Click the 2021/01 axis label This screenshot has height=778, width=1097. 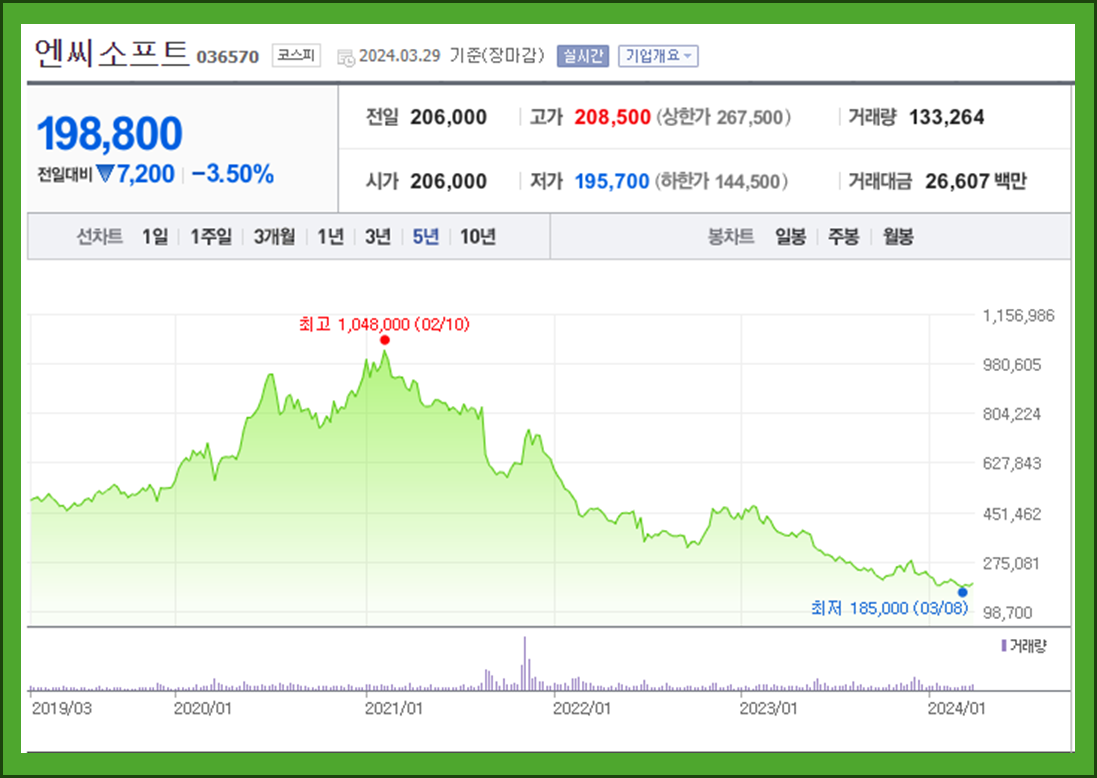pyautogui.click(x=394, y=708)
